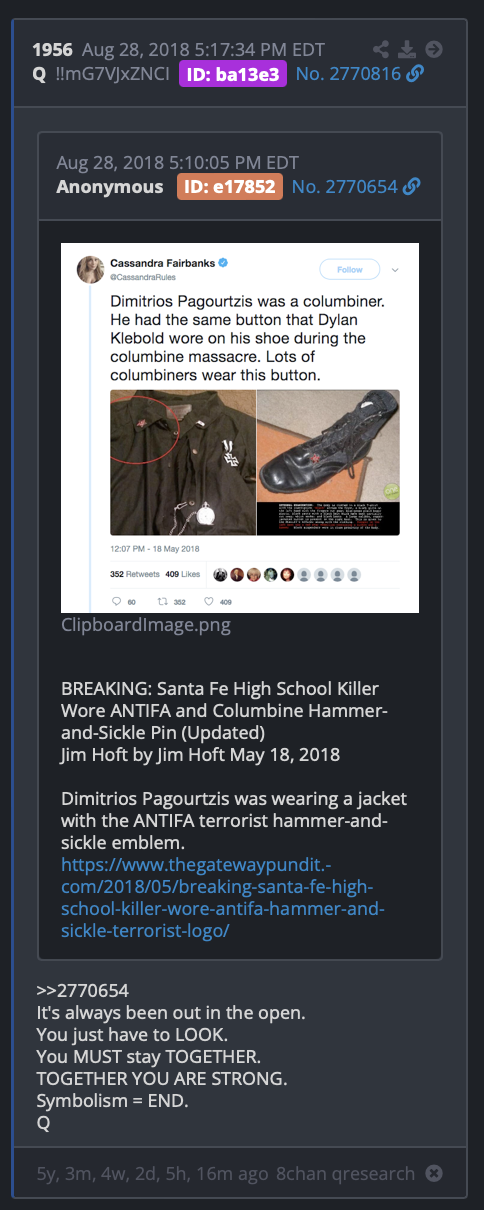Image resolution: width=484 pixels, height=1210 pixels.
Task: Click the X icon after 8chan qresearch
Action: click(434, 1173)
